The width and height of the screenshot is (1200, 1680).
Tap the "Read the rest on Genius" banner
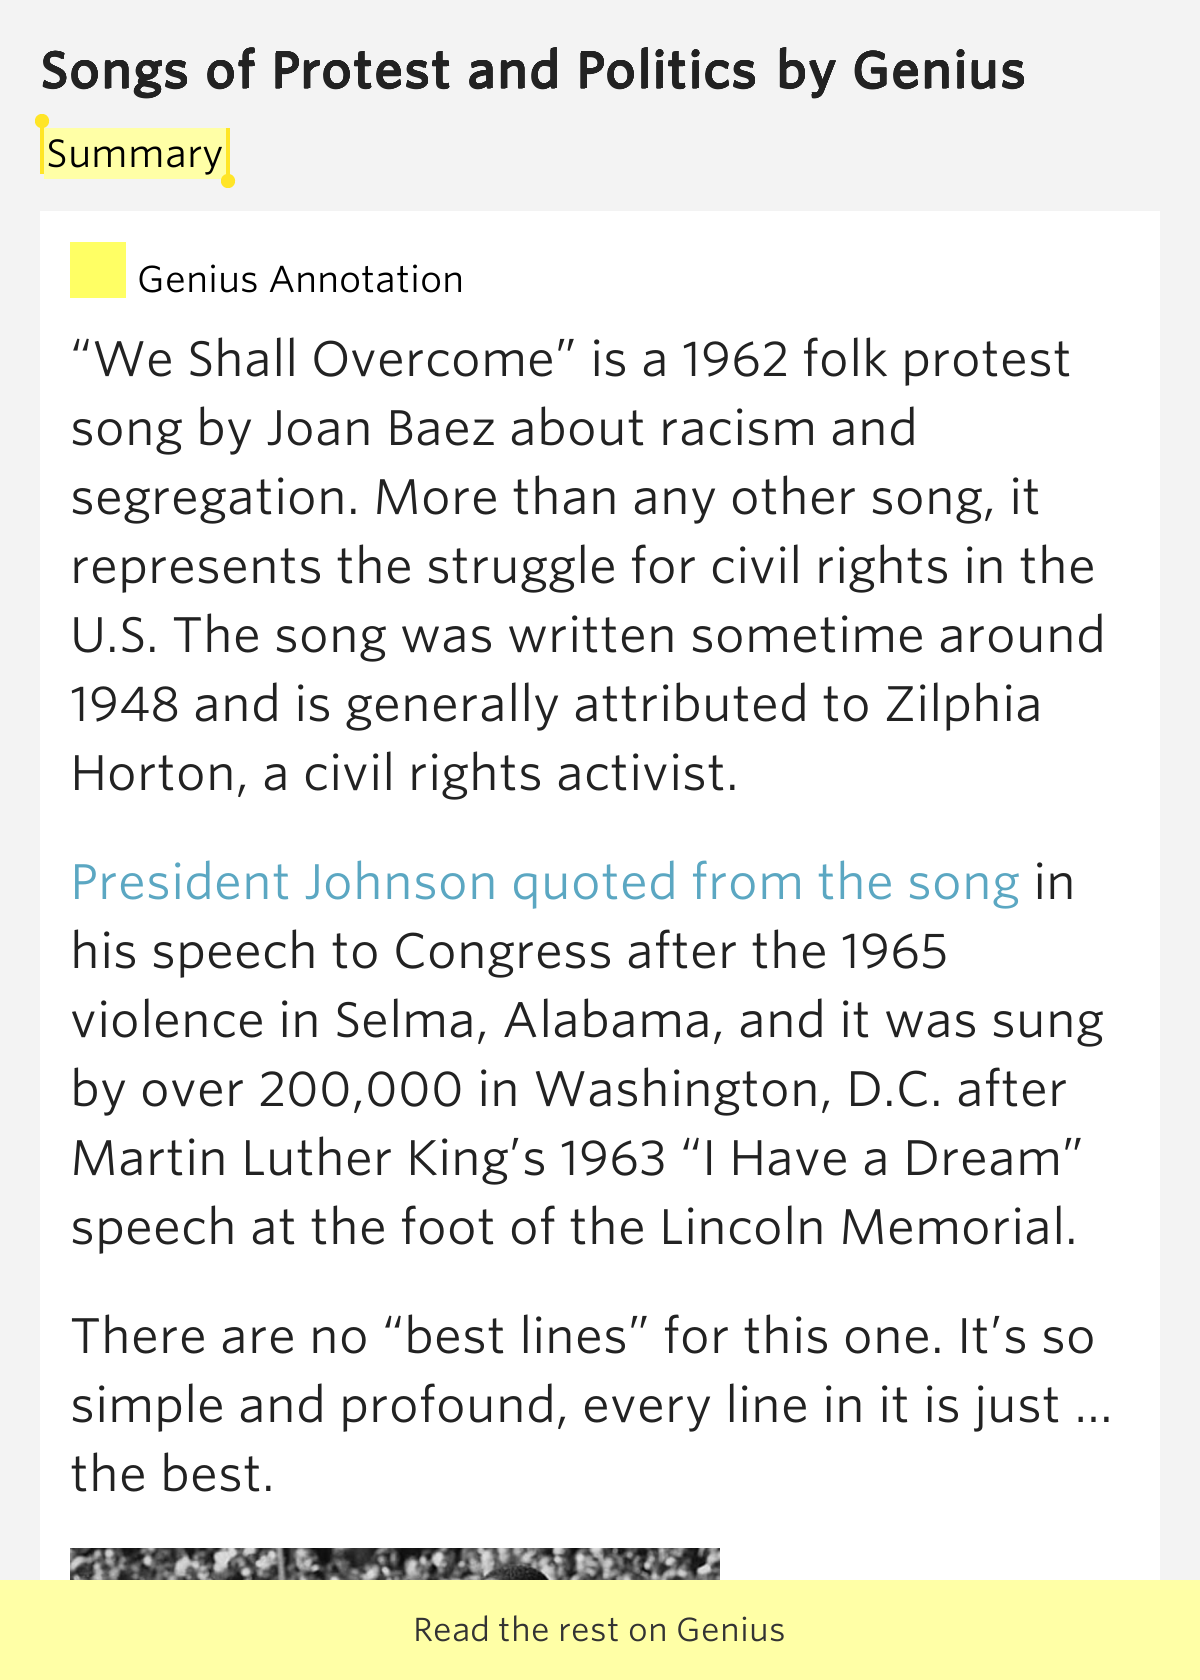click(x=600, y=1630)
